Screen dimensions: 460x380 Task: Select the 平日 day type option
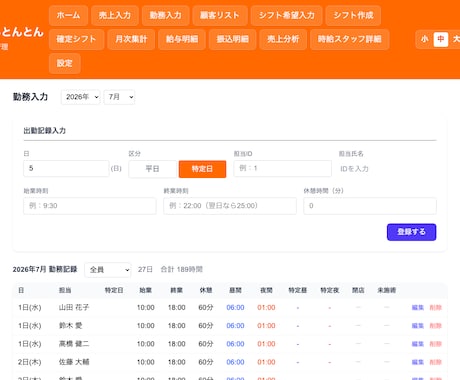[152, 169]
